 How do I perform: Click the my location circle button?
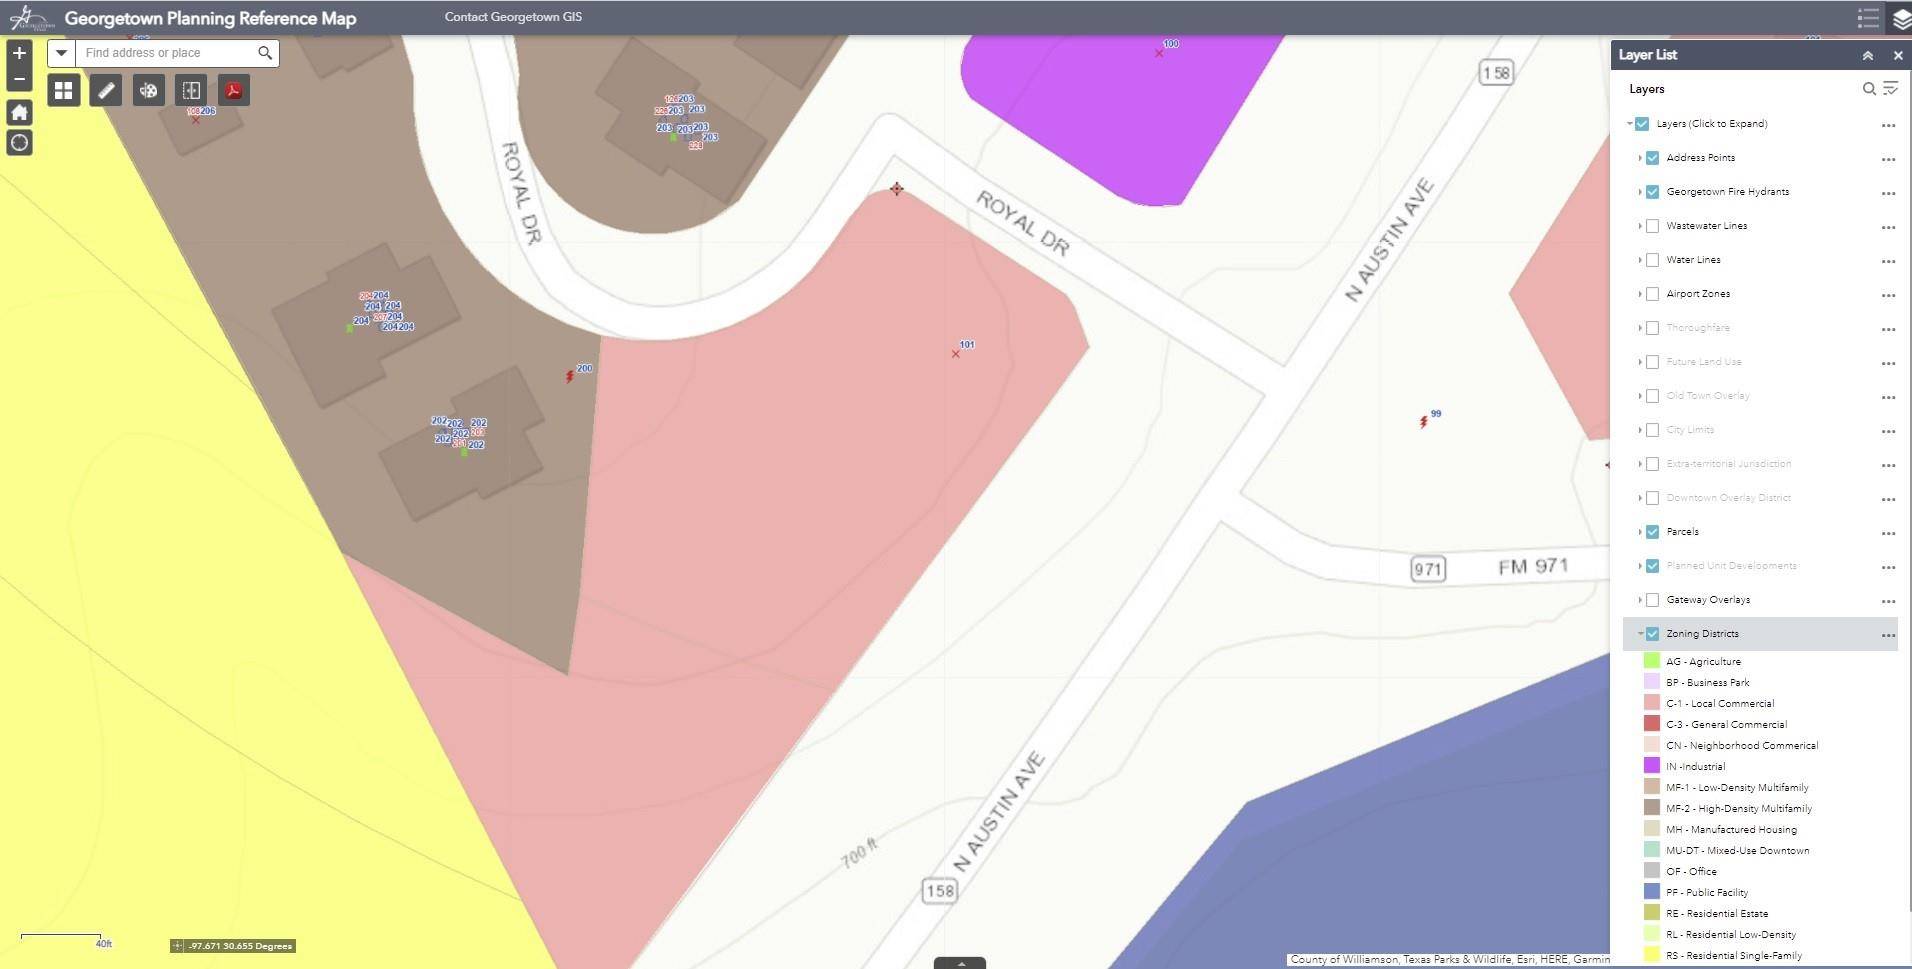(x=19, y=143)
